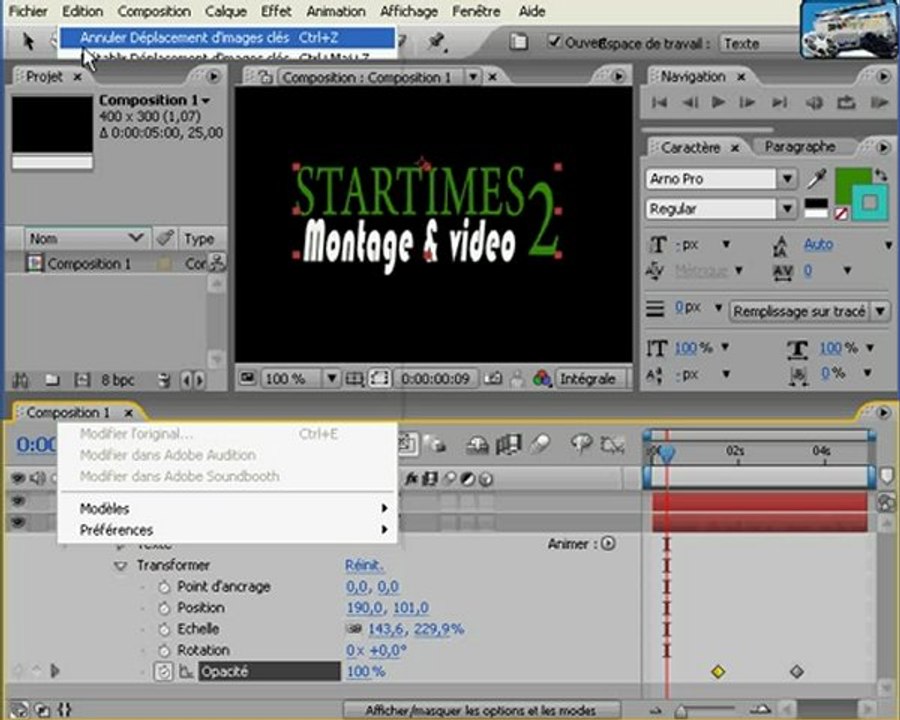900x720 pixels.
Task: Create new folder in Project panel
Action: point(52,380)
